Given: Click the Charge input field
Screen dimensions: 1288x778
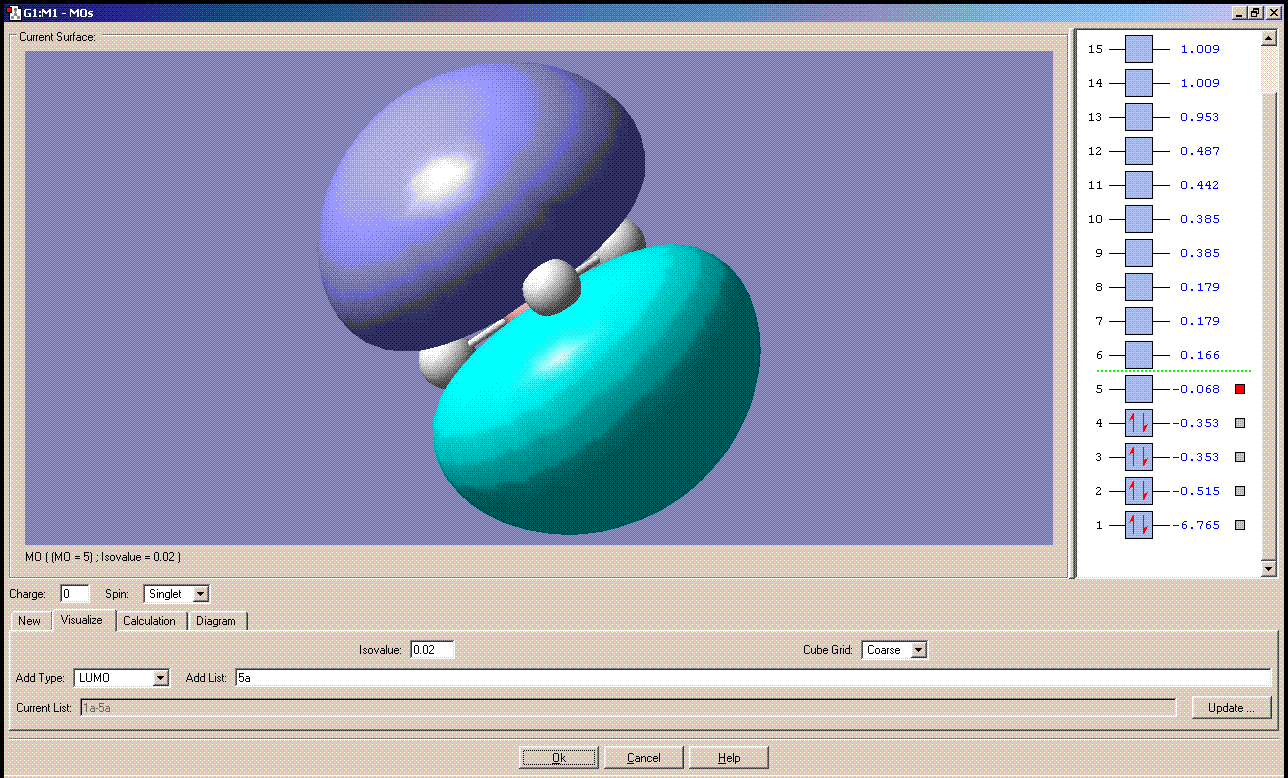Looking at the screenshot, I should 75,594.
